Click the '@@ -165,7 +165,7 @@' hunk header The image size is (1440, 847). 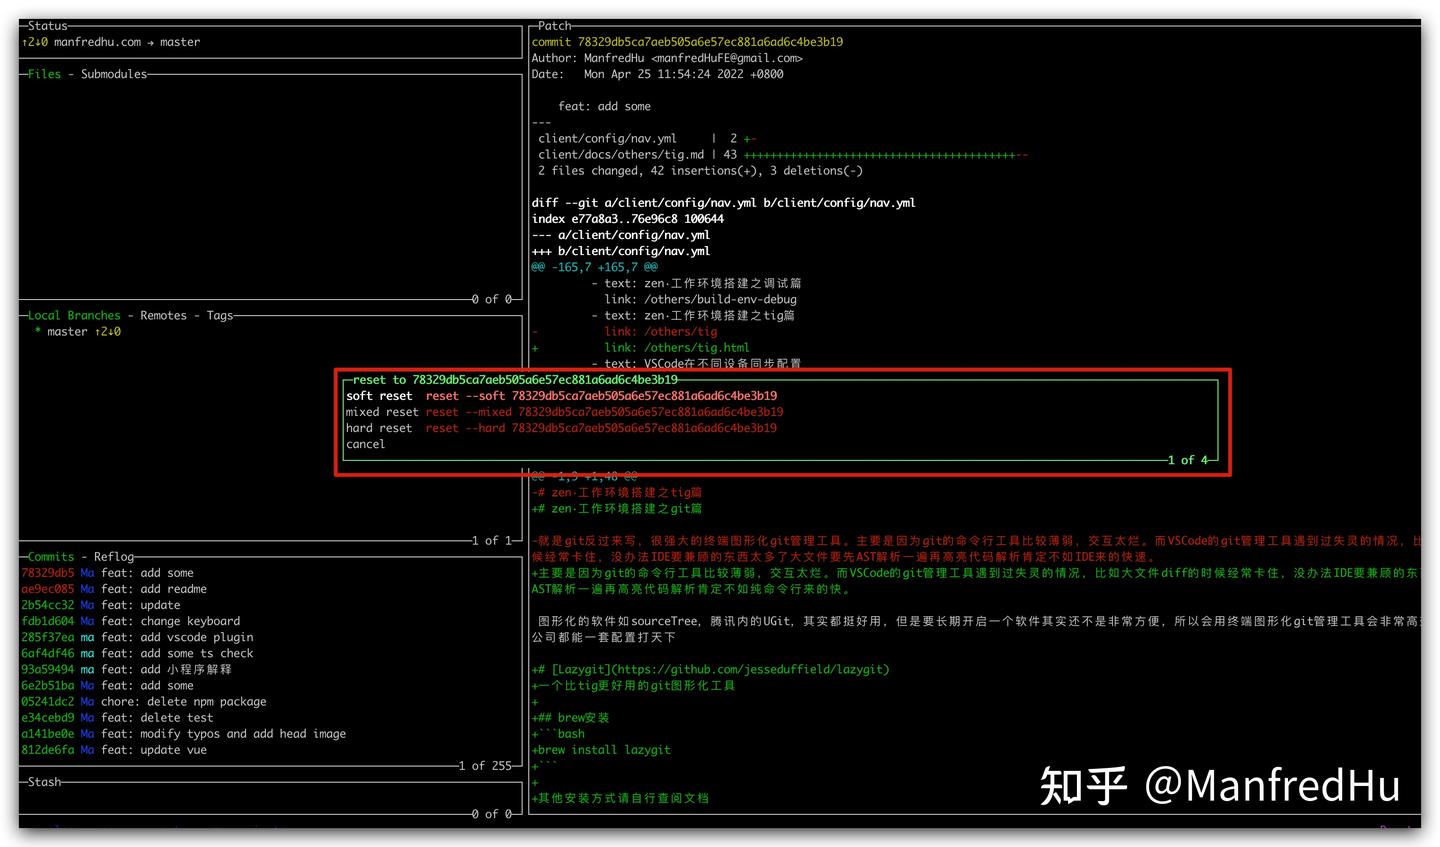[595, 267]
